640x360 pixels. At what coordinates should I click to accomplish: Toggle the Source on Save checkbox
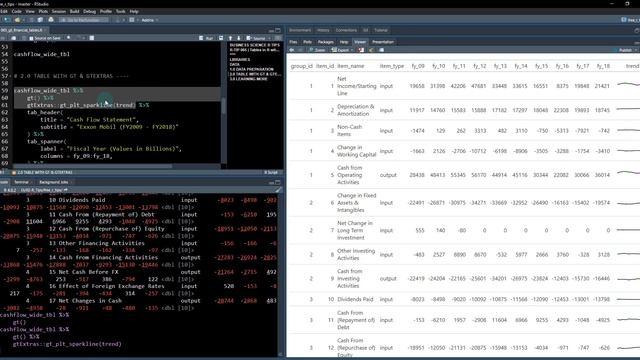tap(31, 38)
